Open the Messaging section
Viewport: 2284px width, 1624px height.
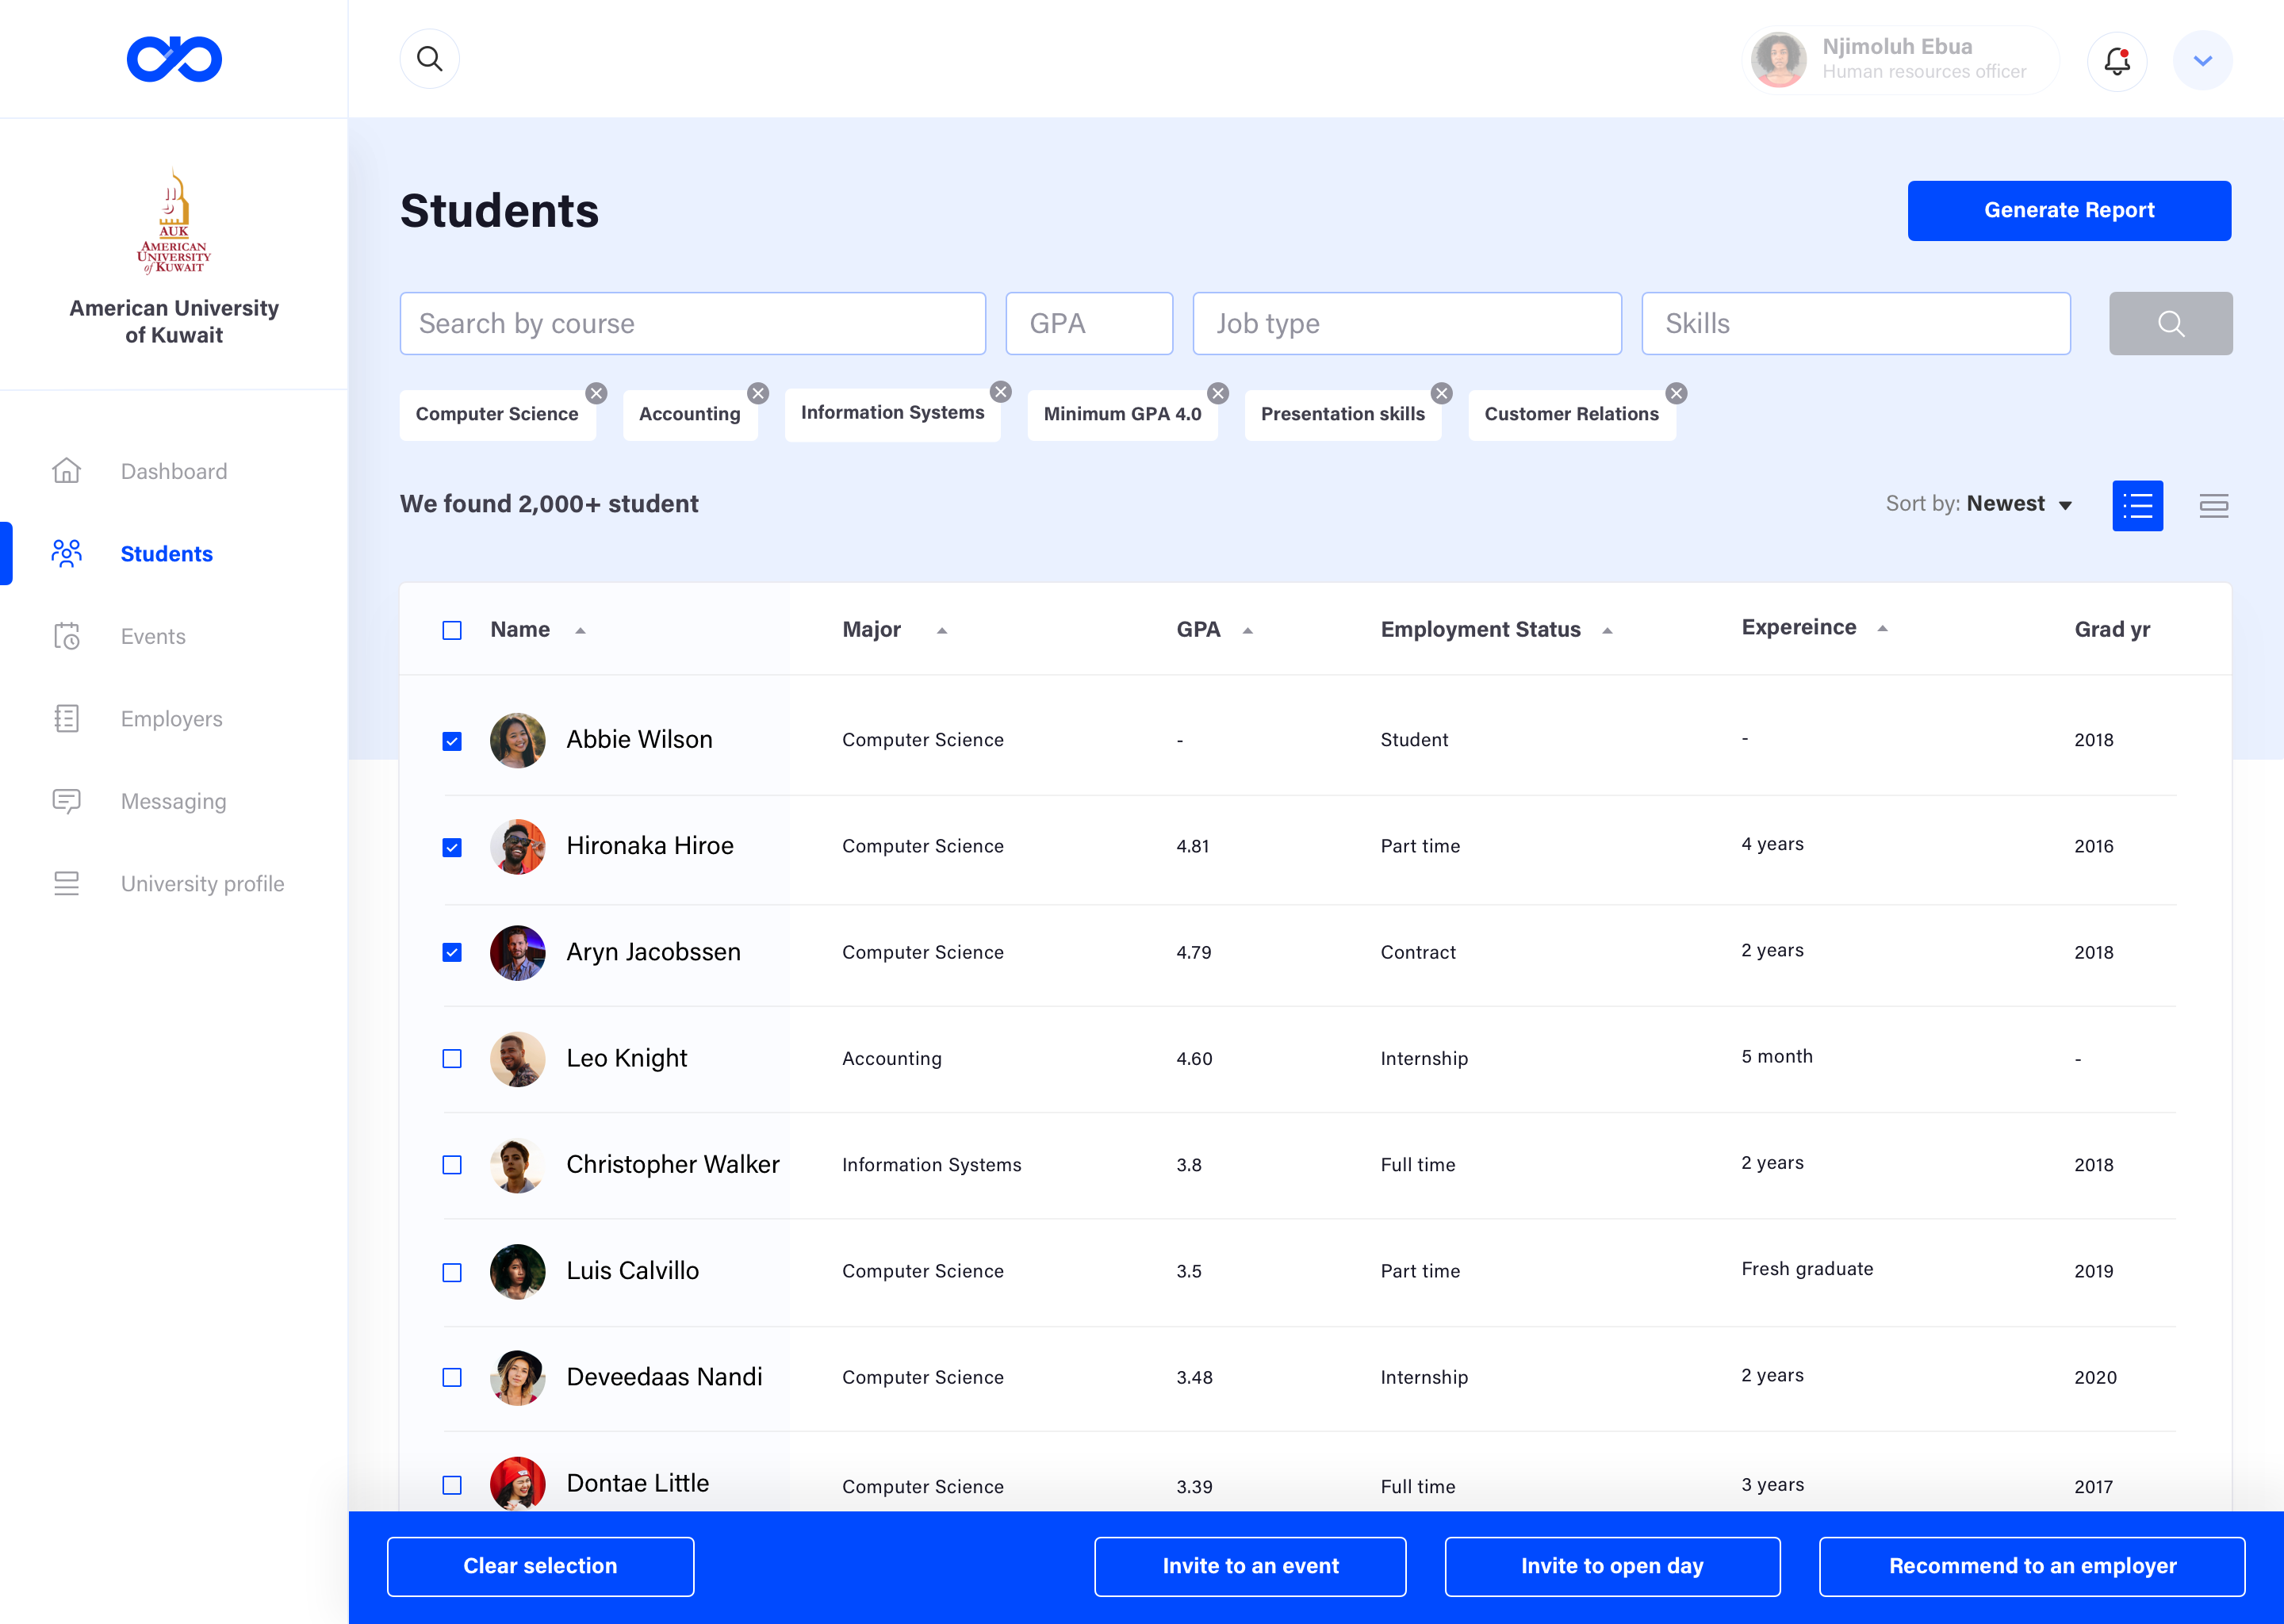point(172,801)
